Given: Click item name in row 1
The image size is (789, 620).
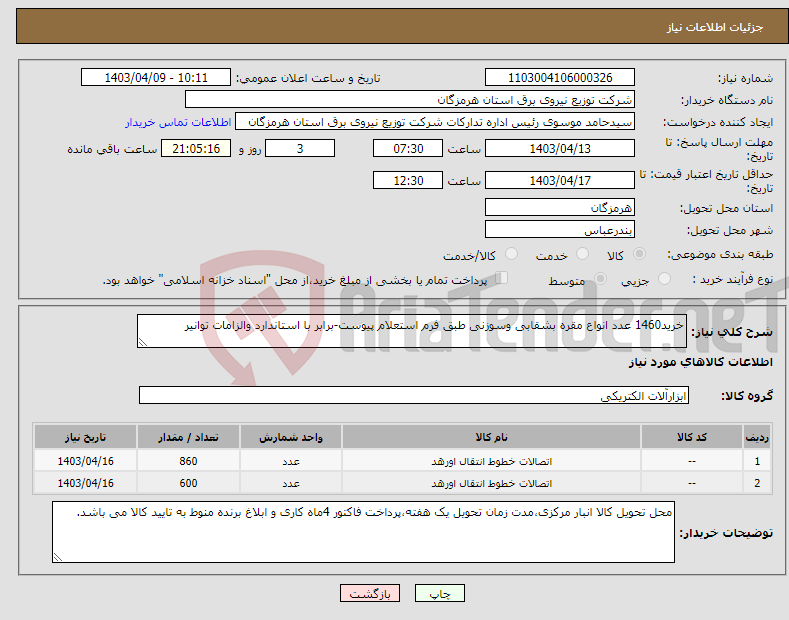Looking at the screenshot, I should (x=492, y=461).
